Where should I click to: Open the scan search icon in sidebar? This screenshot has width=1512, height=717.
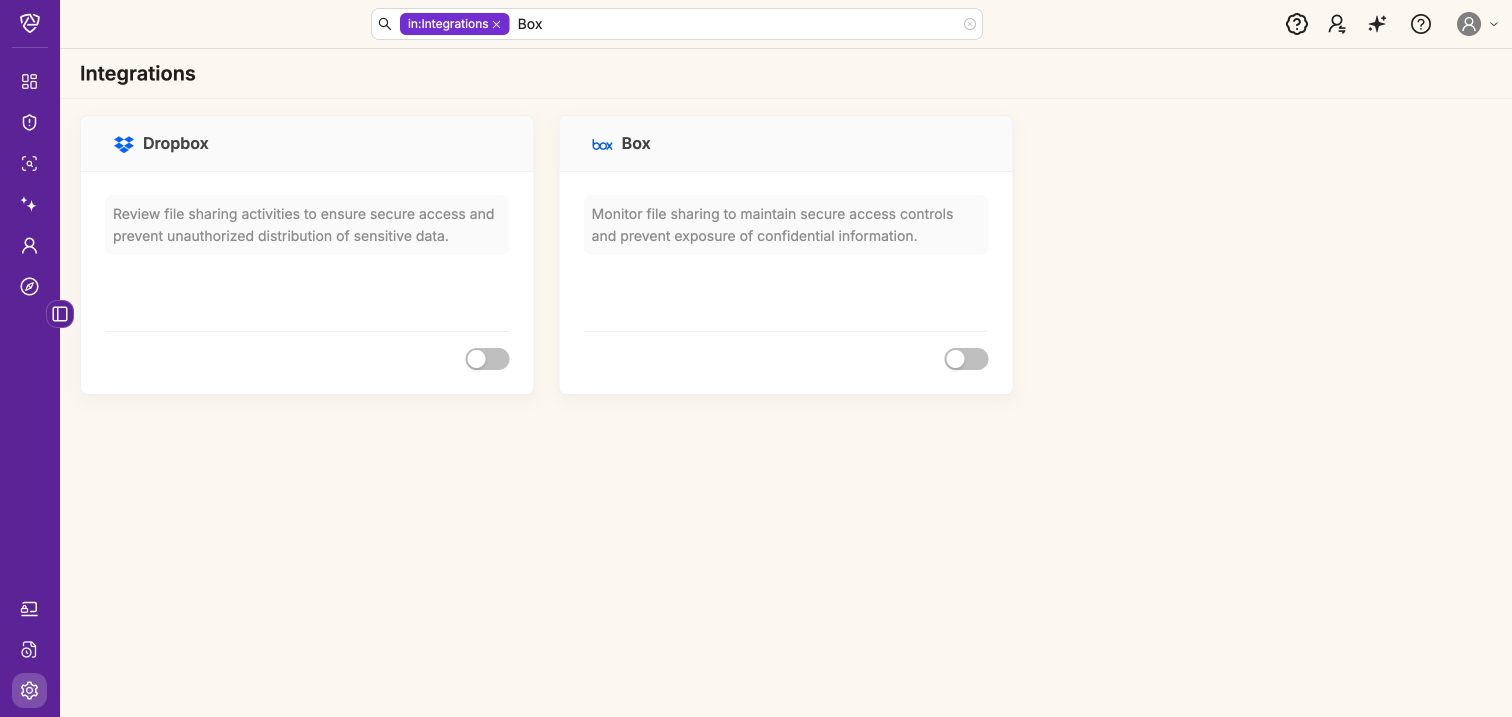point(30,164)
